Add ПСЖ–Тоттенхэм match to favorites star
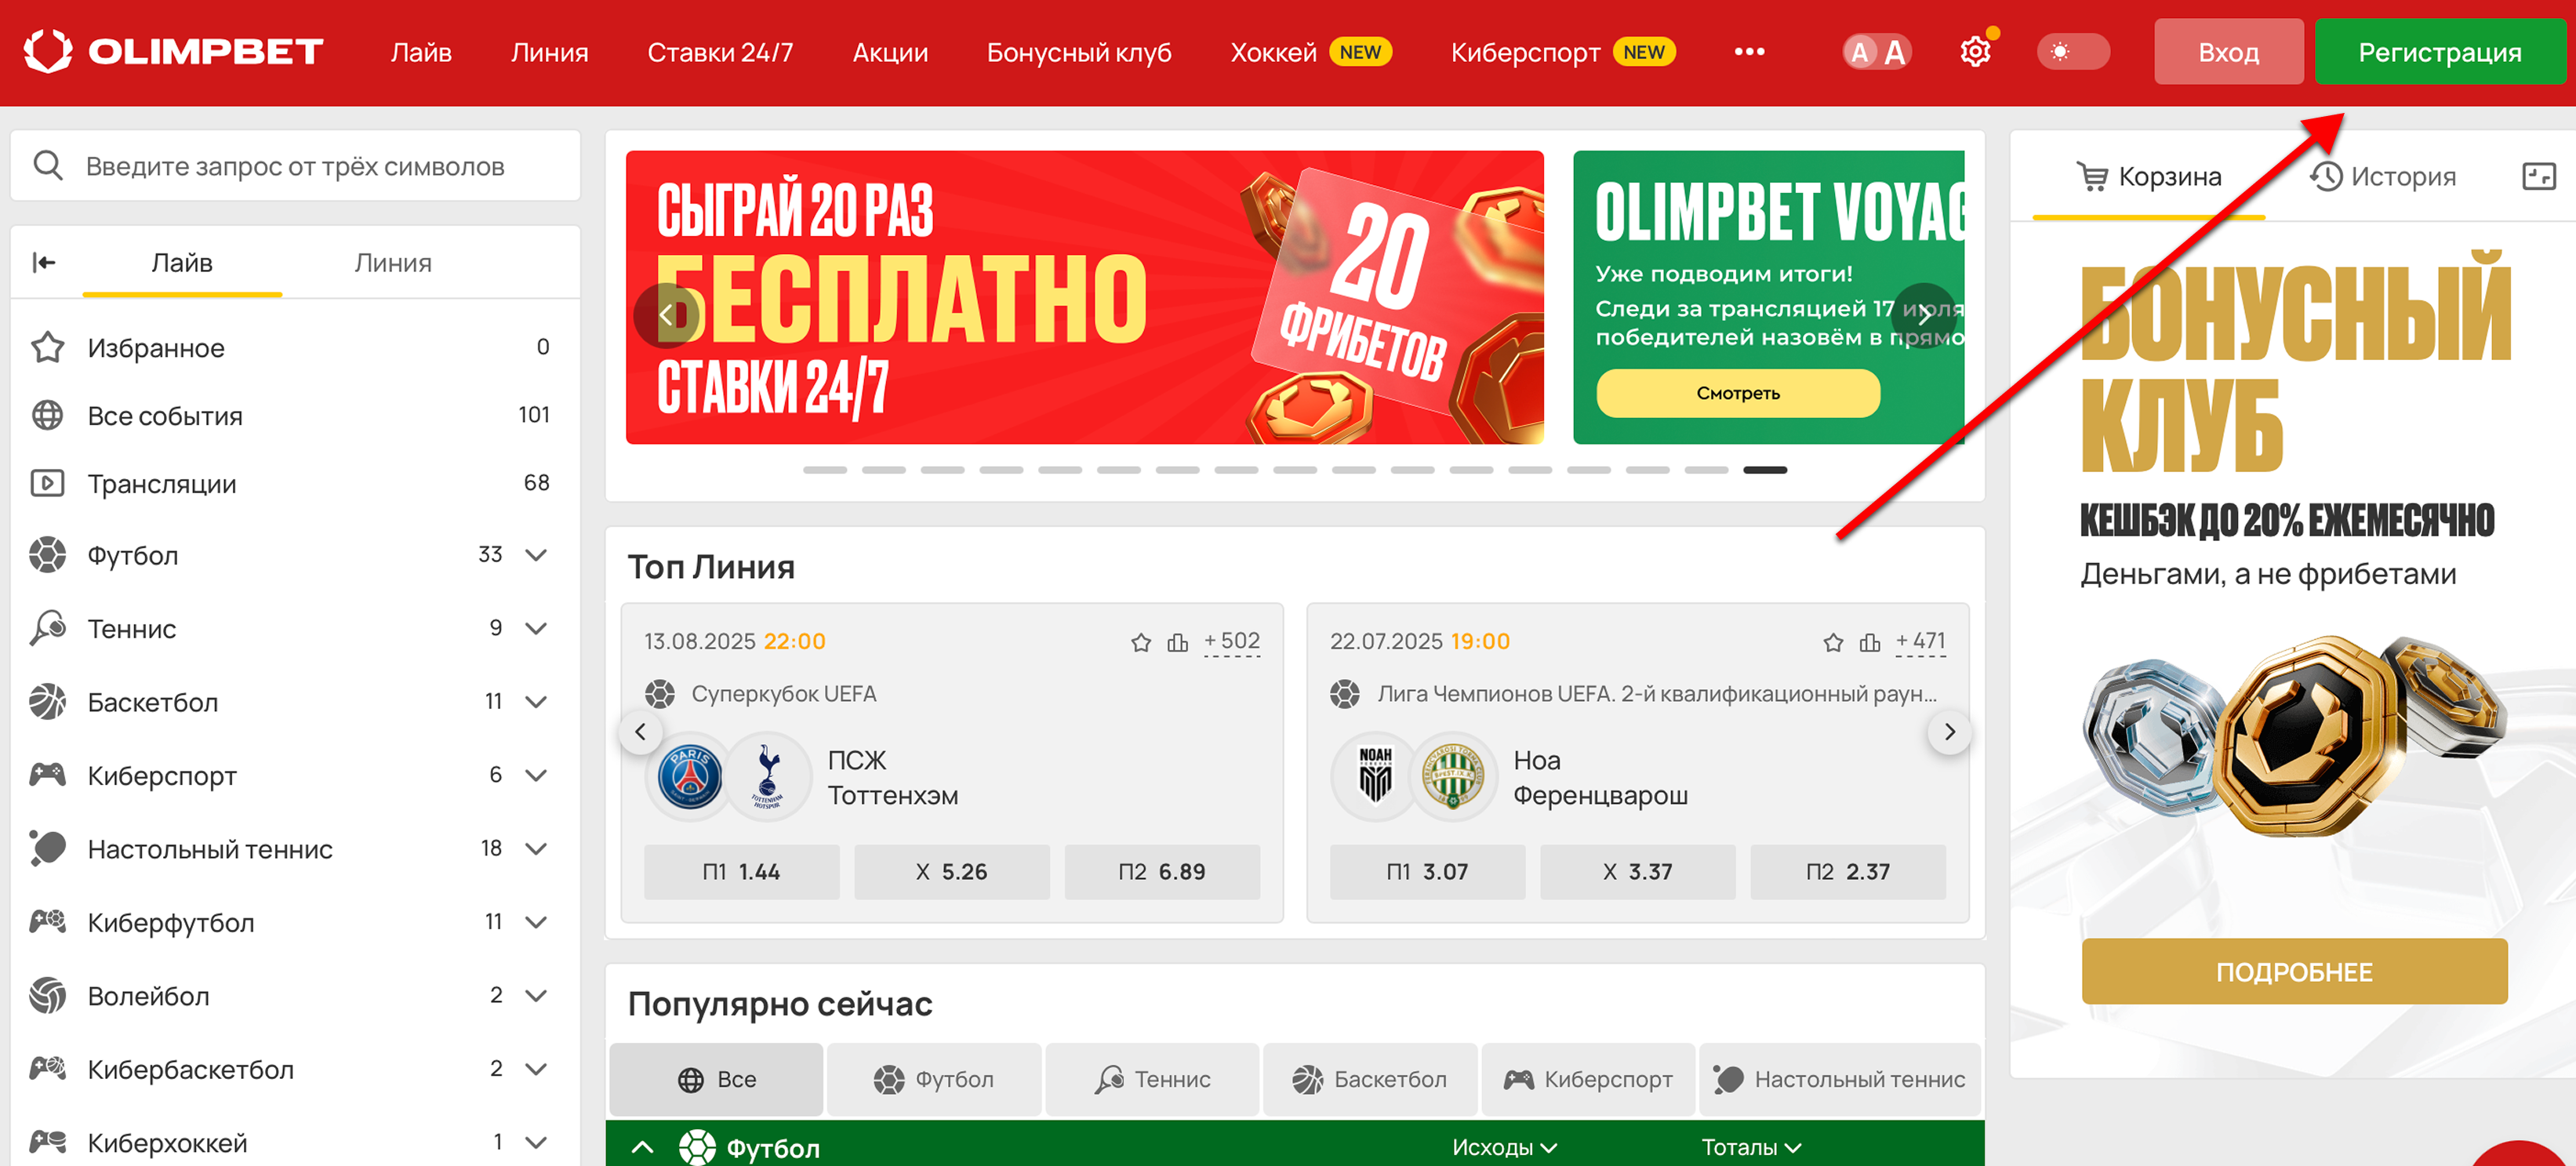 [1140, 642]
